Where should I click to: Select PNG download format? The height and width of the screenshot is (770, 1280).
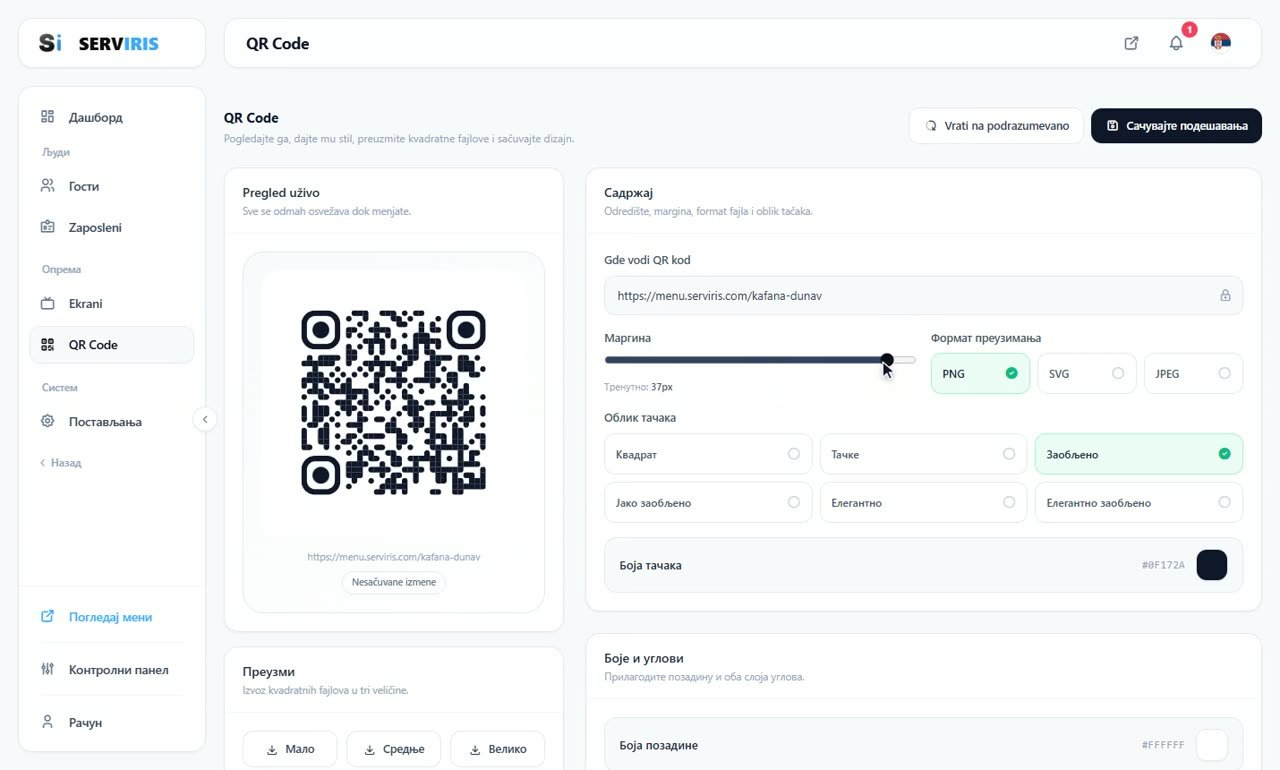(980, 373)
